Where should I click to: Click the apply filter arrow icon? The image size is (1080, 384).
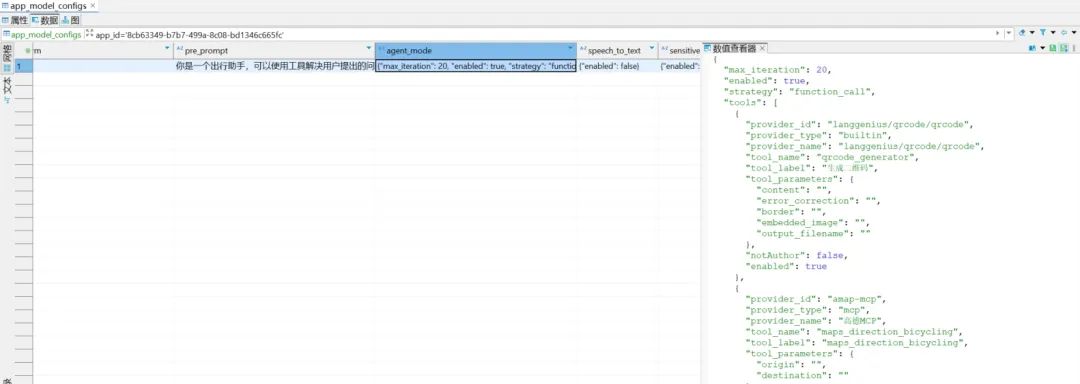(997, 33)
